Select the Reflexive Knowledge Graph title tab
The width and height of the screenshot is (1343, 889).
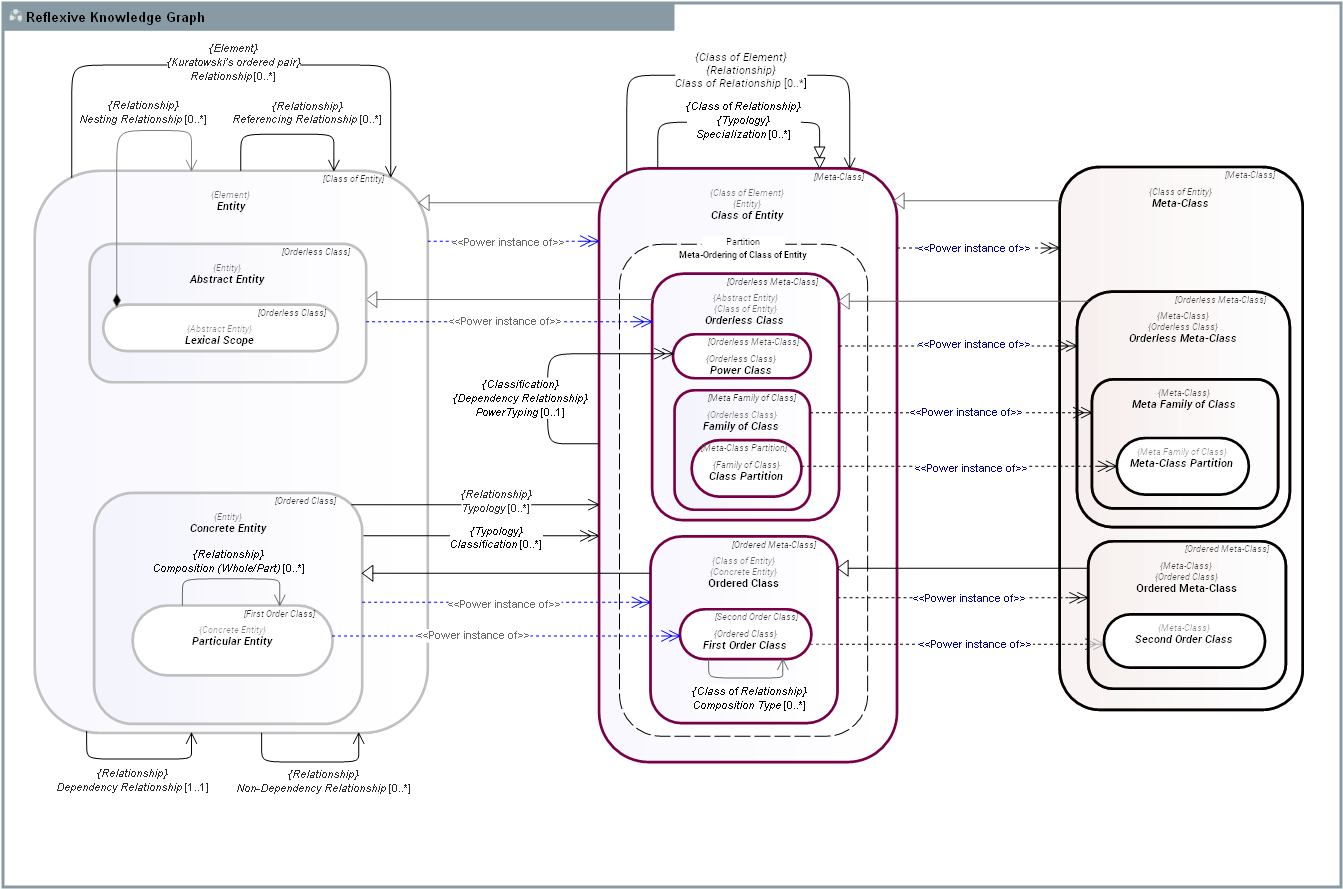pos(115,17)
